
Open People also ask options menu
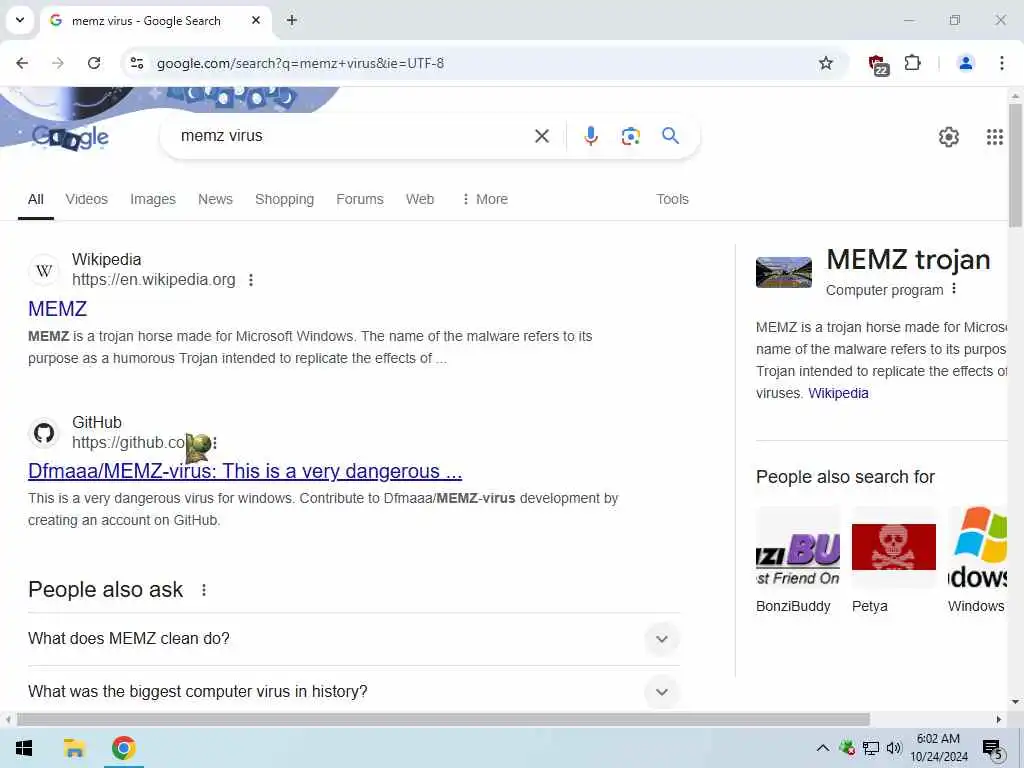coord(204,590)
